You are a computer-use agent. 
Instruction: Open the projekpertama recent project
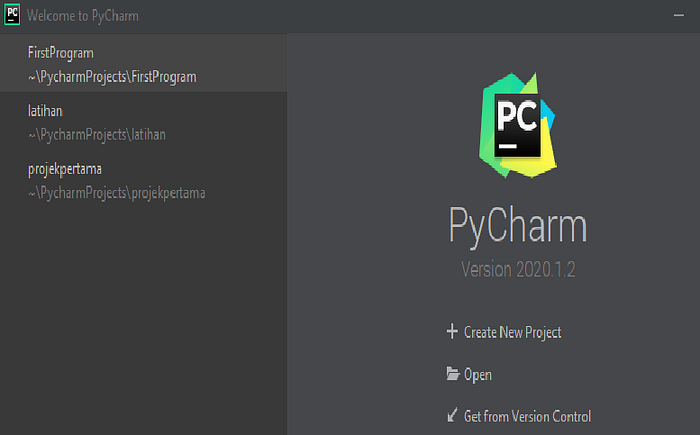point(143,180)
